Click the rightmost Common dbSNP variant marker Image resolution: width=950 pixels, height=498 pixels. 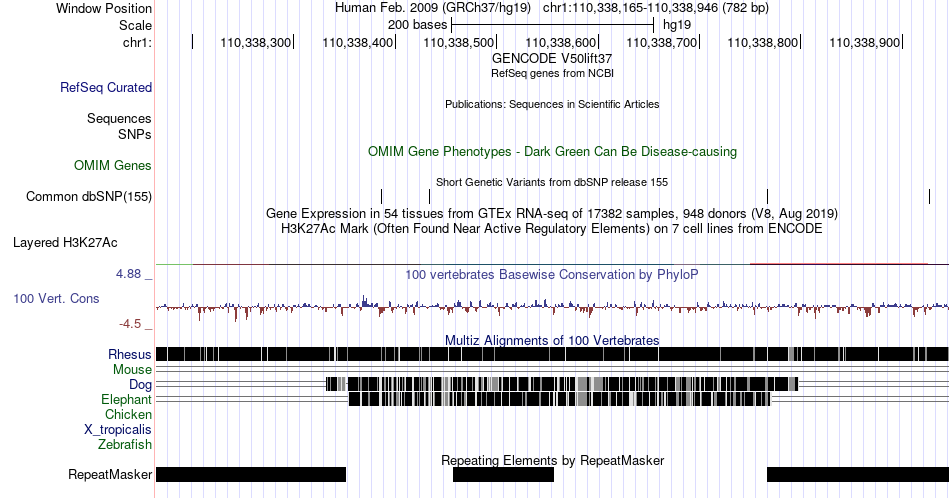929,196
